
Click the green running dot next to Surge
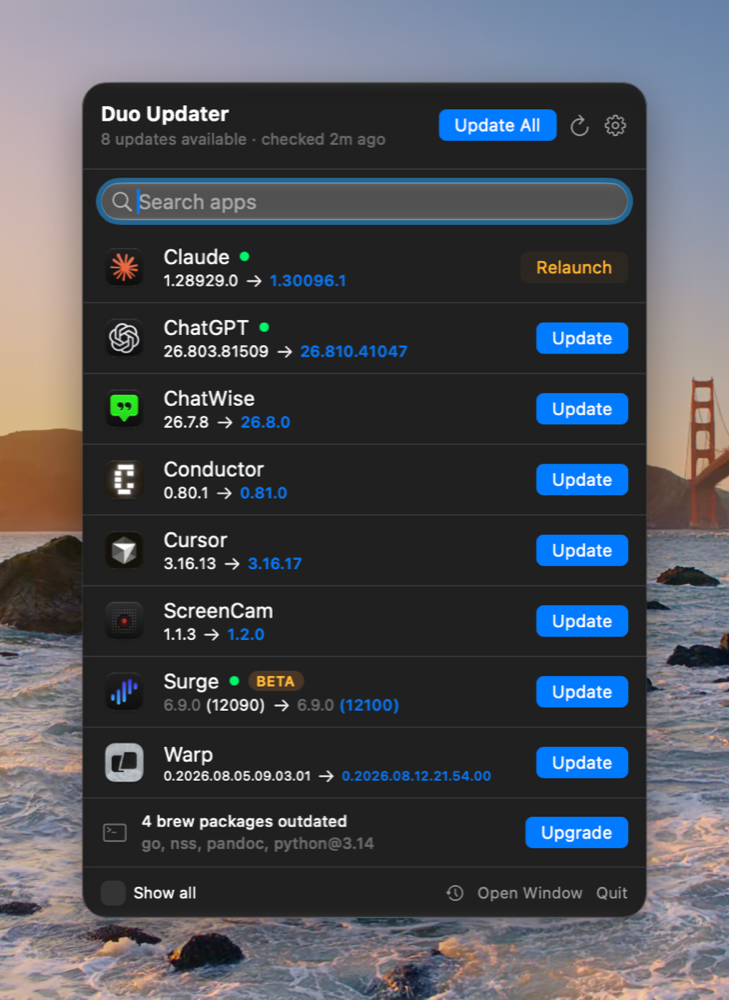tap(234, 681)
